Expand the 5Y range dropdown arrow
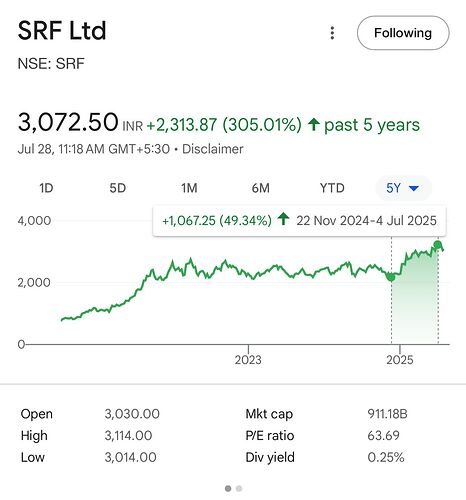The image size is (466, 500). (x=414, y=189)
